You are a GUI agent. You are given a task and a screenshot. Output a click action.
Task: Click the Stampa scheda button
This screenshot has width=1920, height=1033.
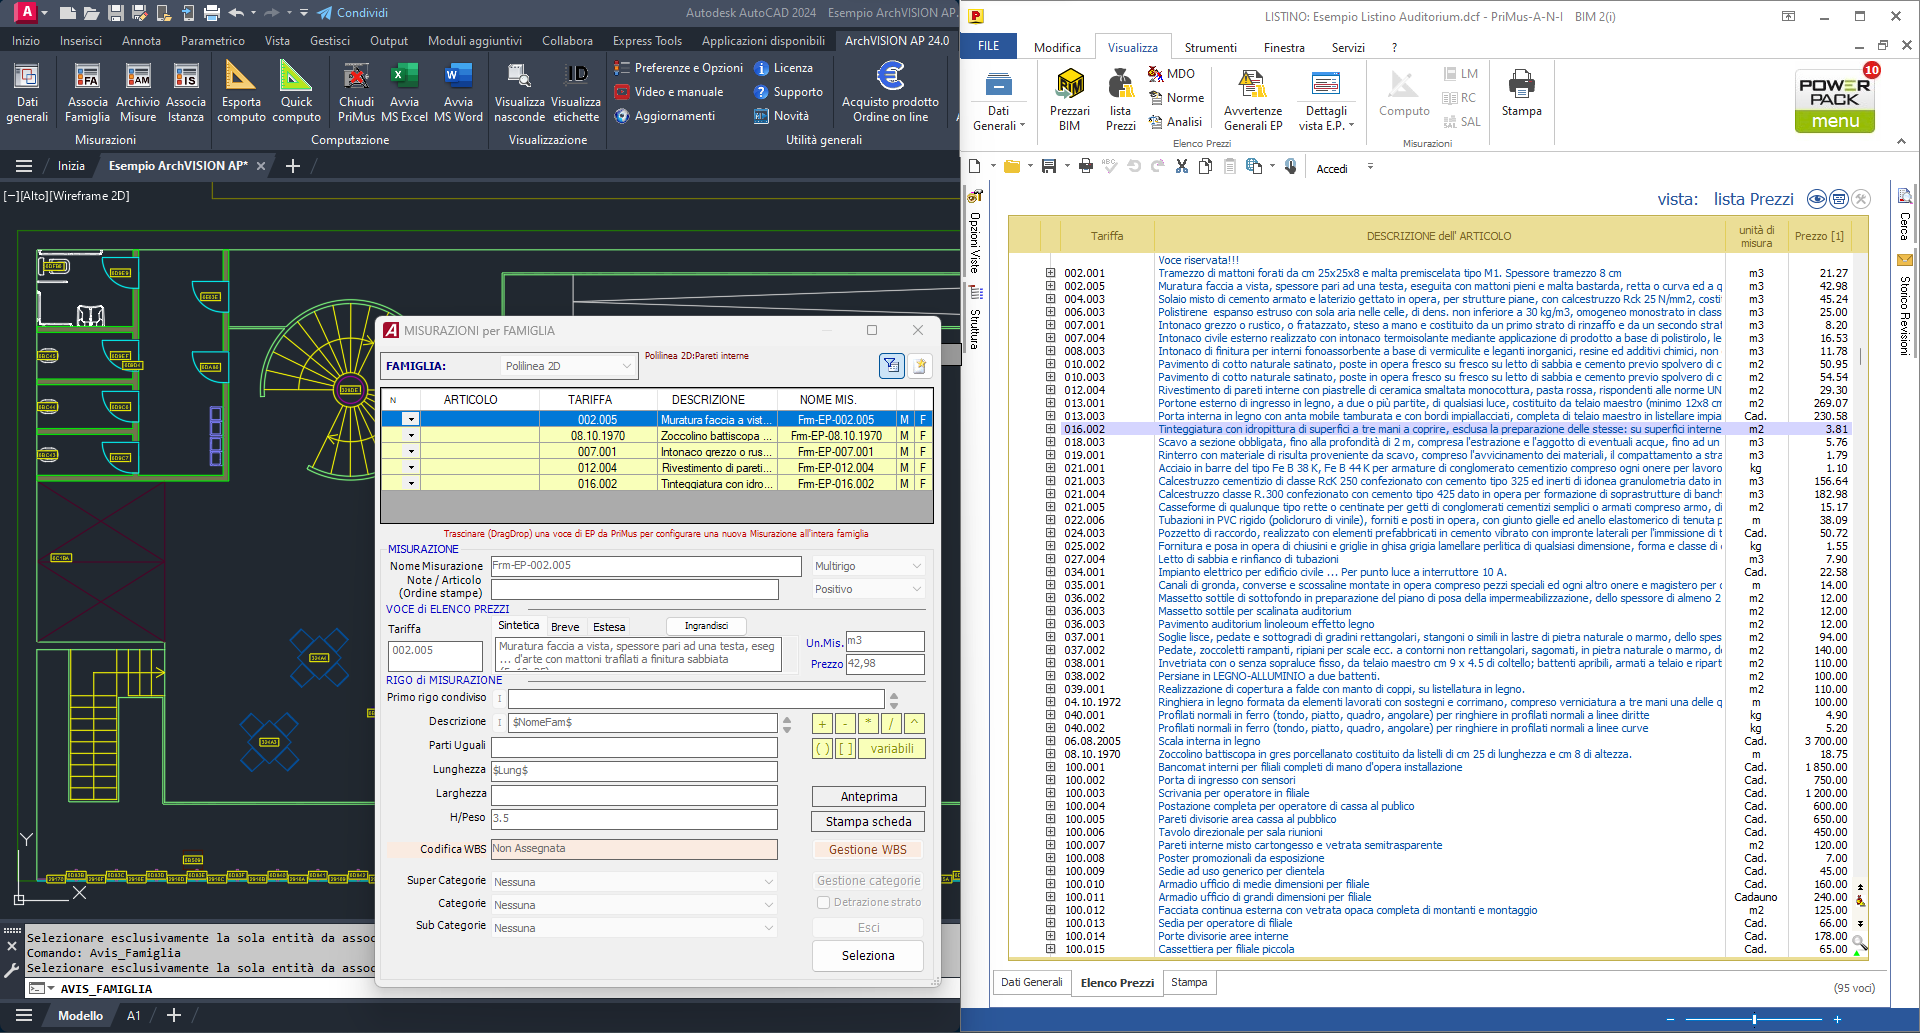point(868,822)
